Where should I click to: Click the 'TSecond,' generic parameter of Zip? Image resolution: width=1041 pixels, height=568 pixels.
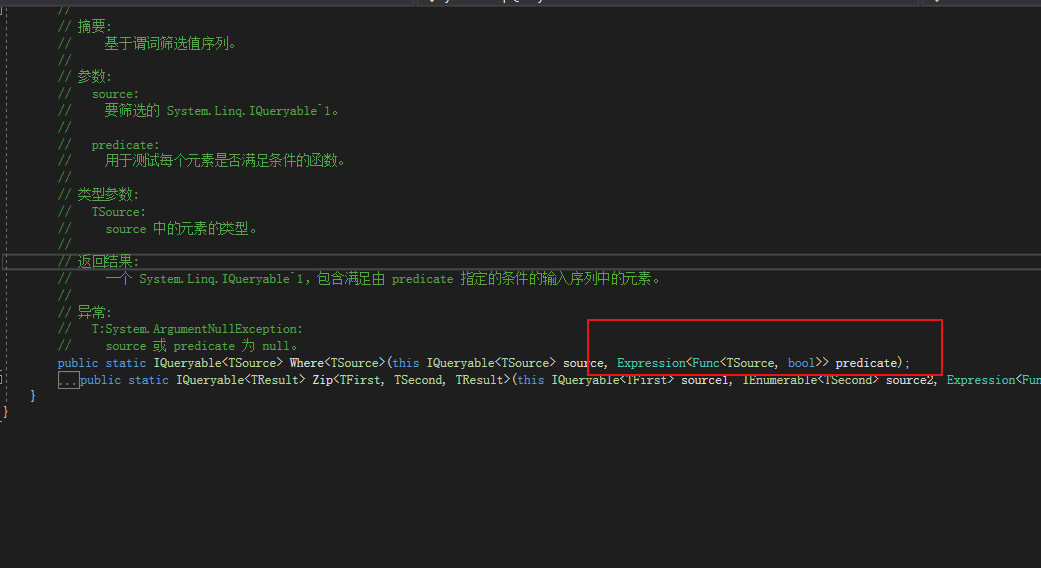pos(420,380)
